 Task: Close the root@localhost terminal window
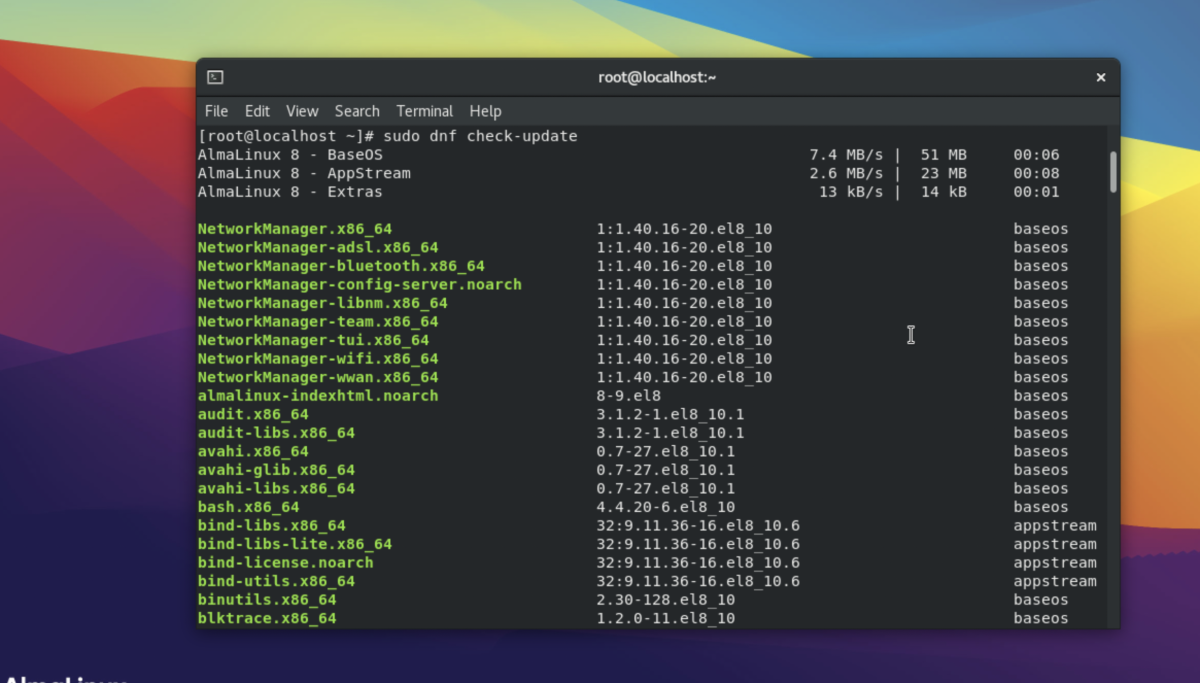[1100, 77]
